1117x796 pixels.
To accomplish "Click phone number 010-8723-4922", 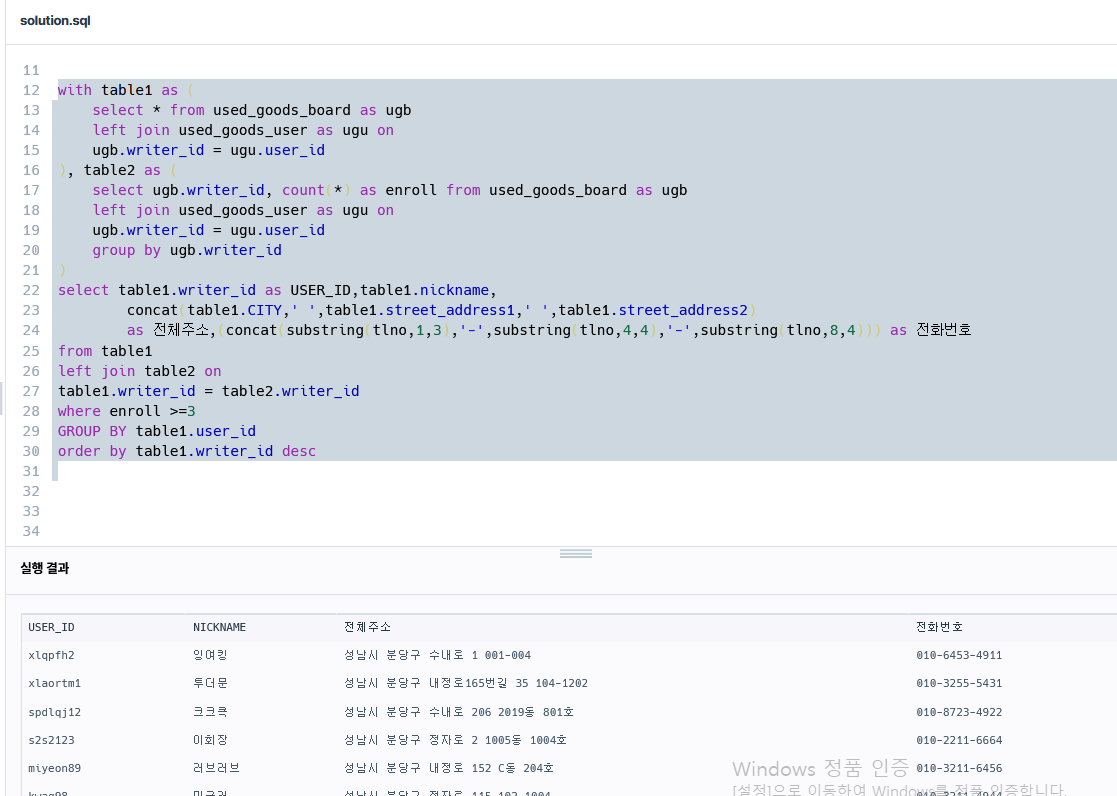I will pyautogui.click(x=959, y=712).
